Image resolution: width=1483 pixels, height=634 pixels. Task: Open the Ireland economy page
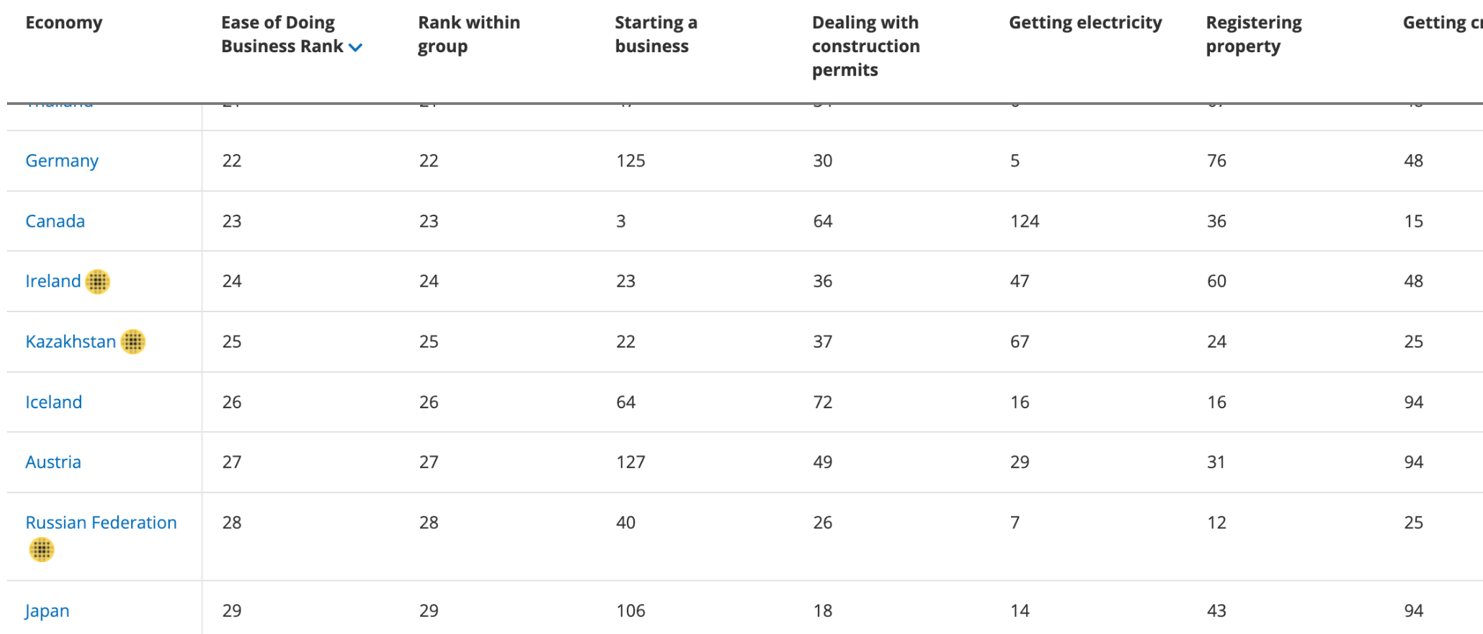tap(53, 281)
